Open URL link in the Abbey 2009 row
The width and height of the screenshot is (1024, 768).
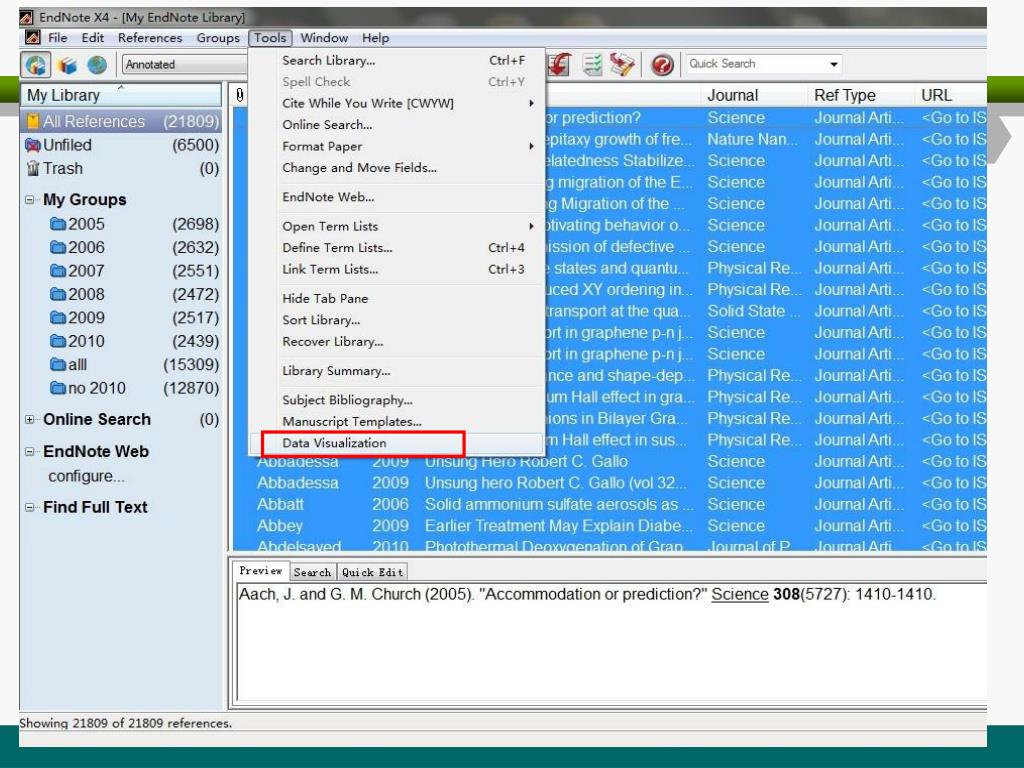tap(953, 526)
